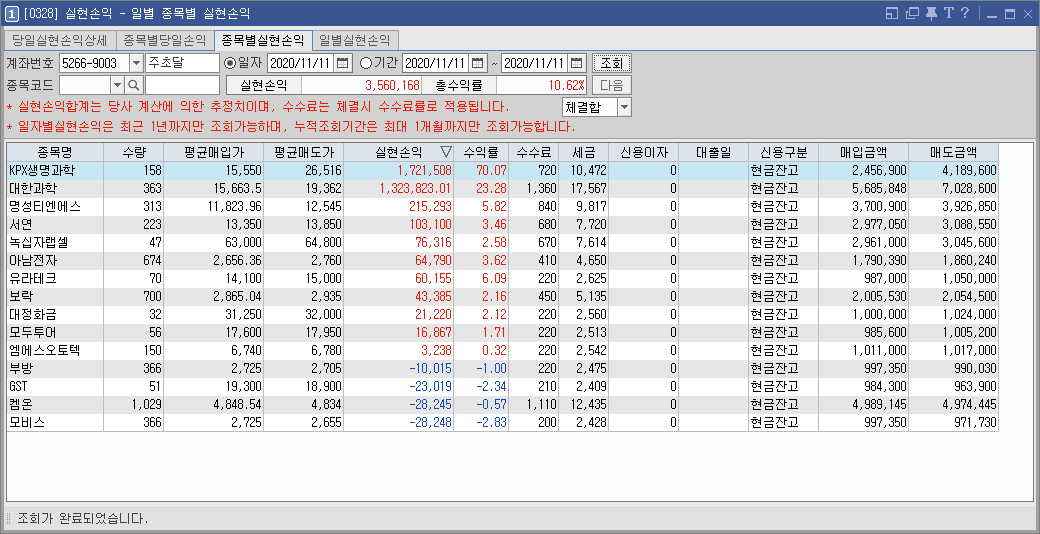Select the 유라테크 row

[x=502, y=279]
